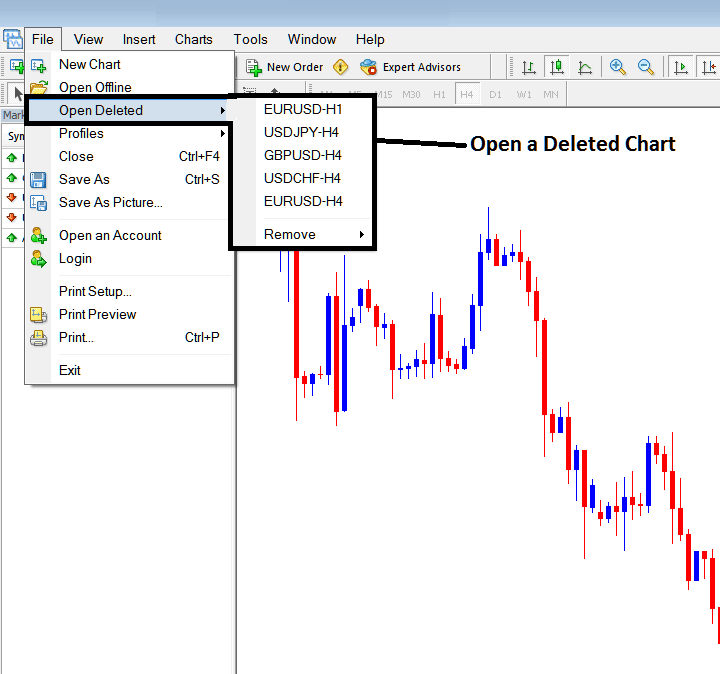Choose Open an Account
The height and width of the screenshot is (674, 720).
pyautogui.click(x=110, y=235)
